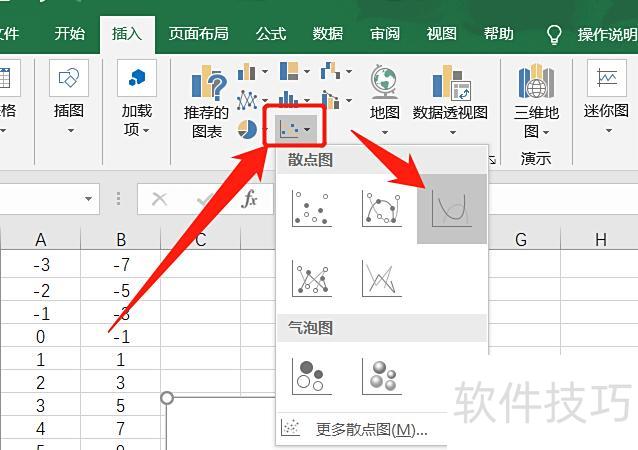Screen dimensions: 638x450
Task: Insert a pie or doughnut chart
Action: coord(247,130)
